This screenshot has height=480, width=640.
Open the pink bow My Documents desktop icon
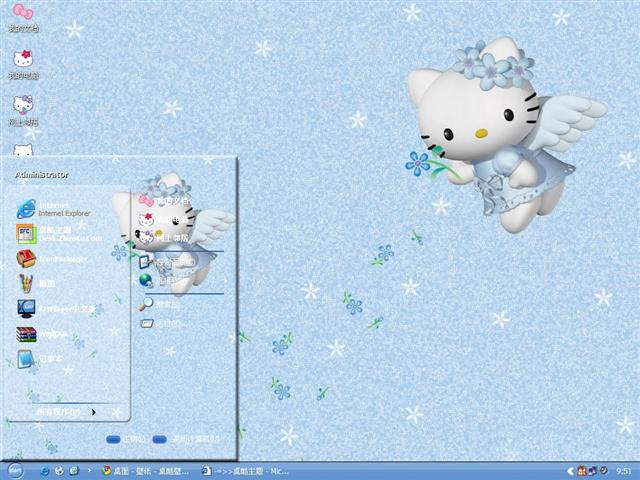pos(23,17)
